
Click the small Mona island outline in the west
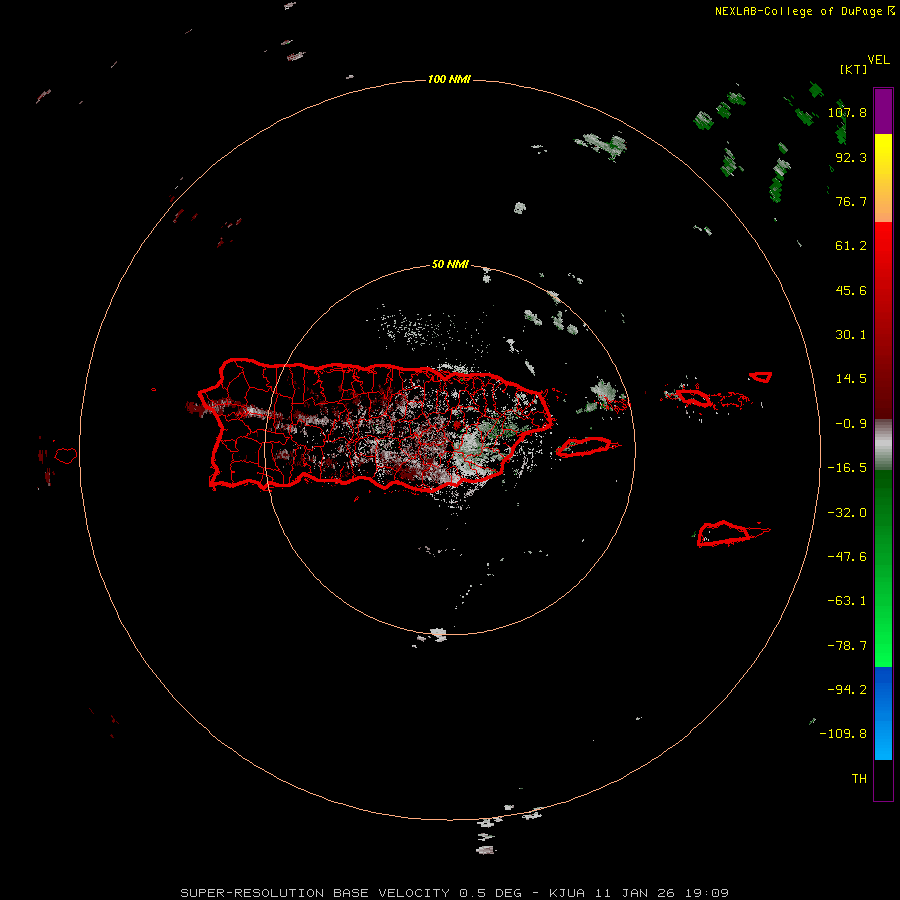[x=66, y=456]
